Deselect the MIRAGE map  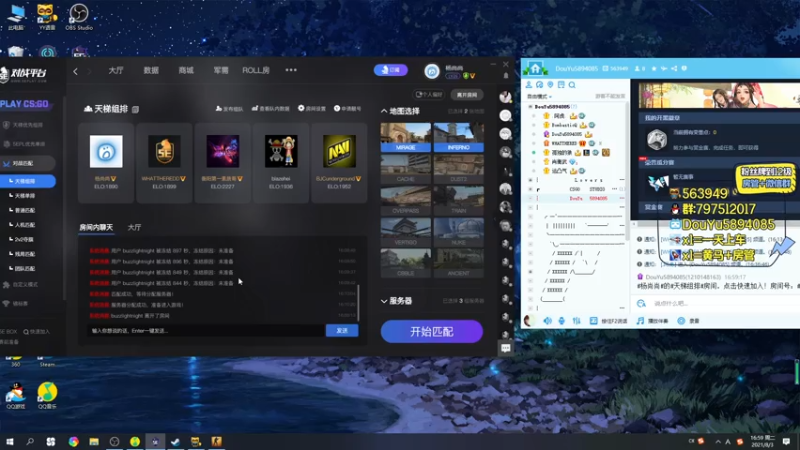pyautogui.click(x=406, y=137)
